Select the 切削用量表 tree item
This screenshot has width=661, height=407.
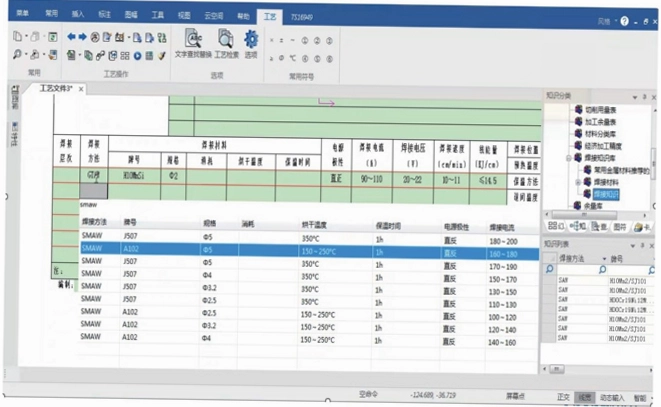(x=600, y=110)
